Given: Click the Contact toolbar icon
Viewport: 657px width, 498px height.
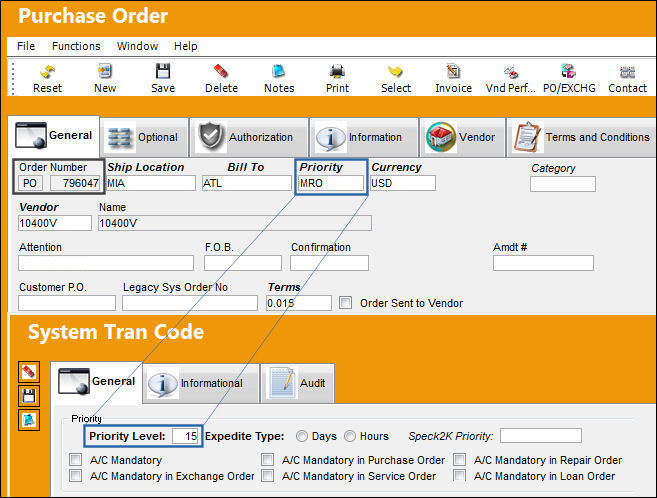Looking at the screenshot, I should tap(627, 72).
